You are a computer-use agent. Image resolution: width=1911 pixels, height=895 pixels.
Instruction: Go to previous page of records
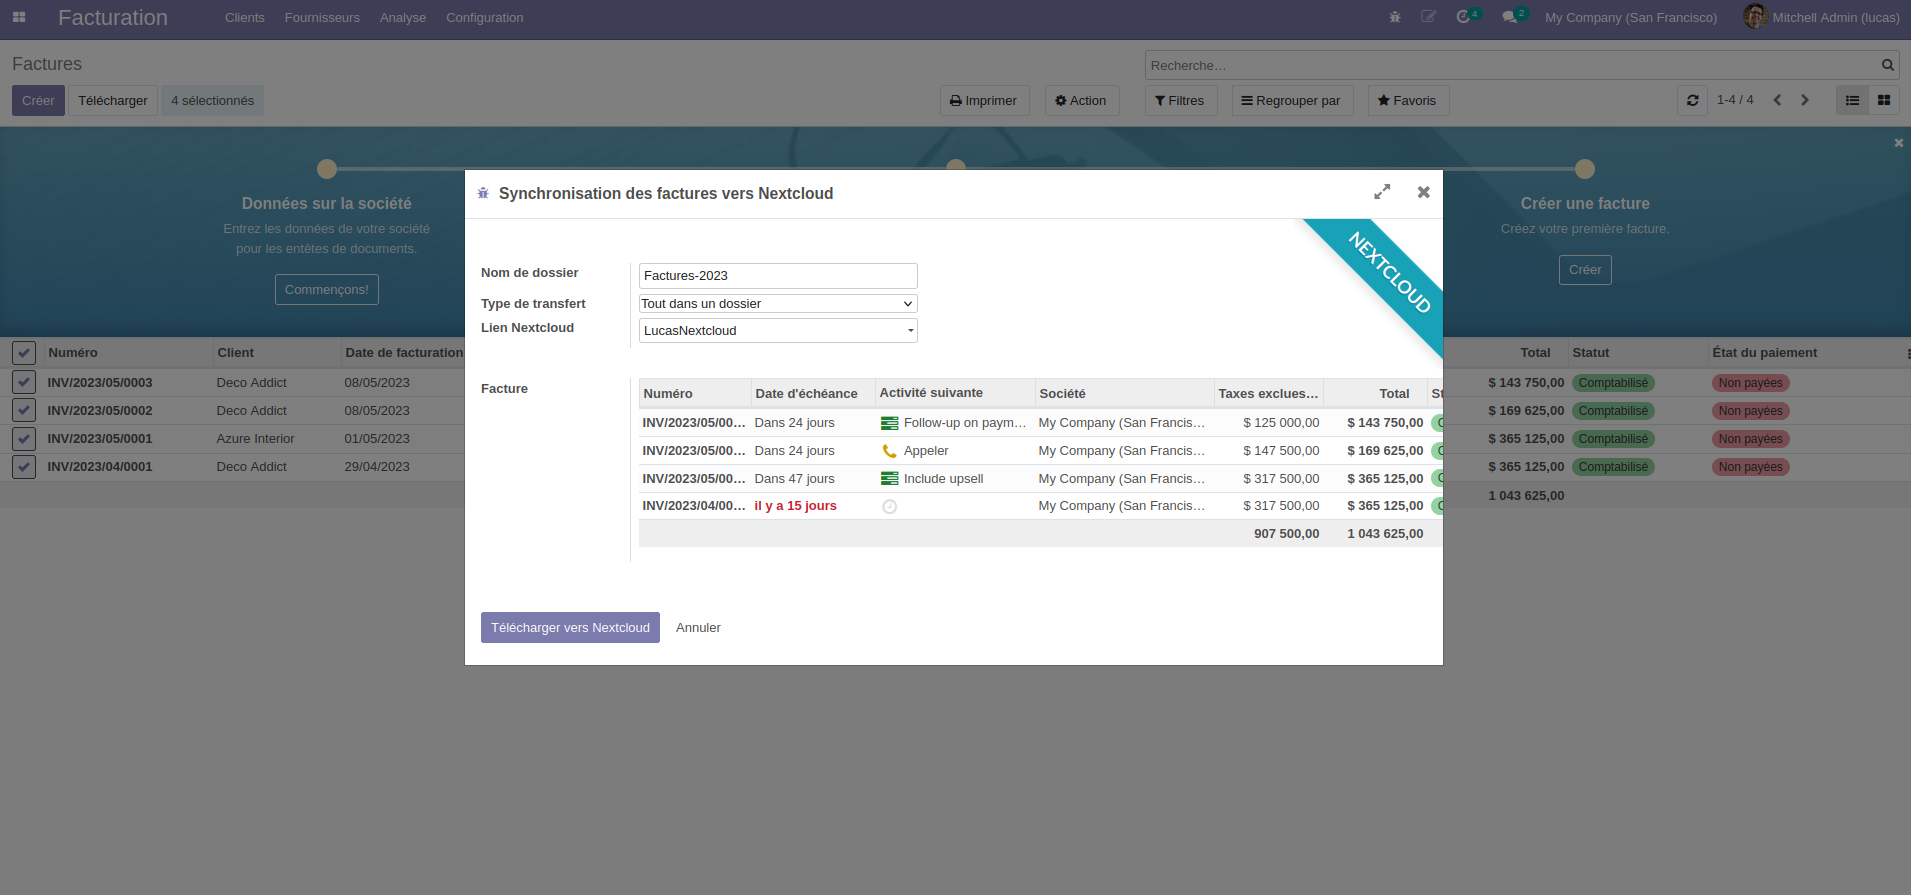[x=1777, y=100]
